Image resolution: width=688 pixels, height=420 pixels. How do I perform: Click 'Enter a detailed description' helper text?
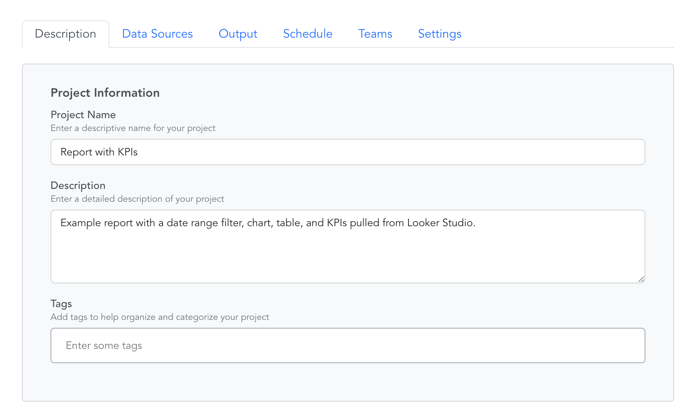coord(137,199)
